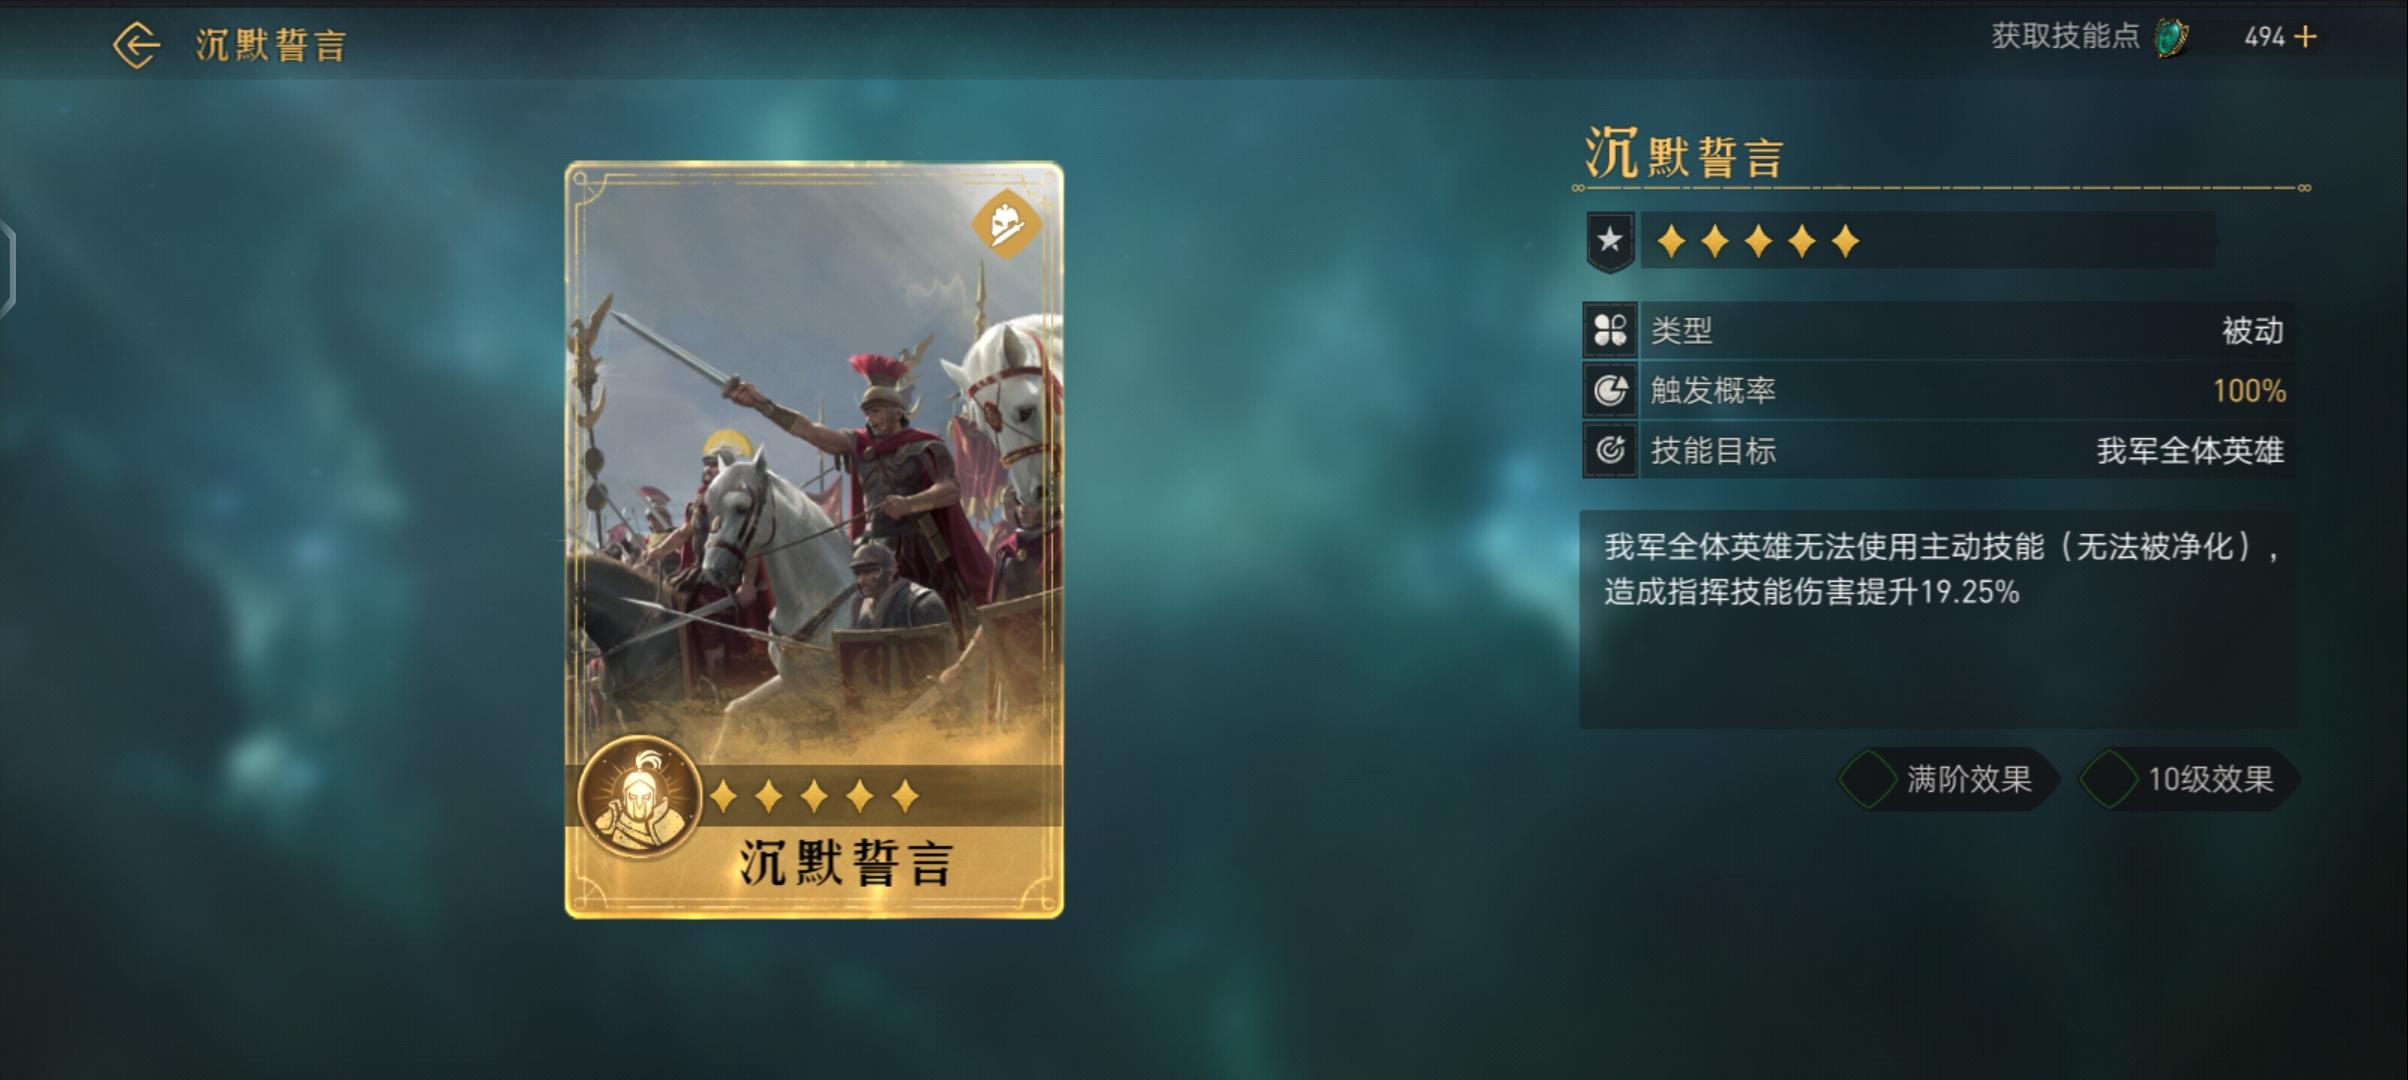Click the skill description text box
The height and width of the screenshot is (1080, 2408).
[x=1938, y=619]
